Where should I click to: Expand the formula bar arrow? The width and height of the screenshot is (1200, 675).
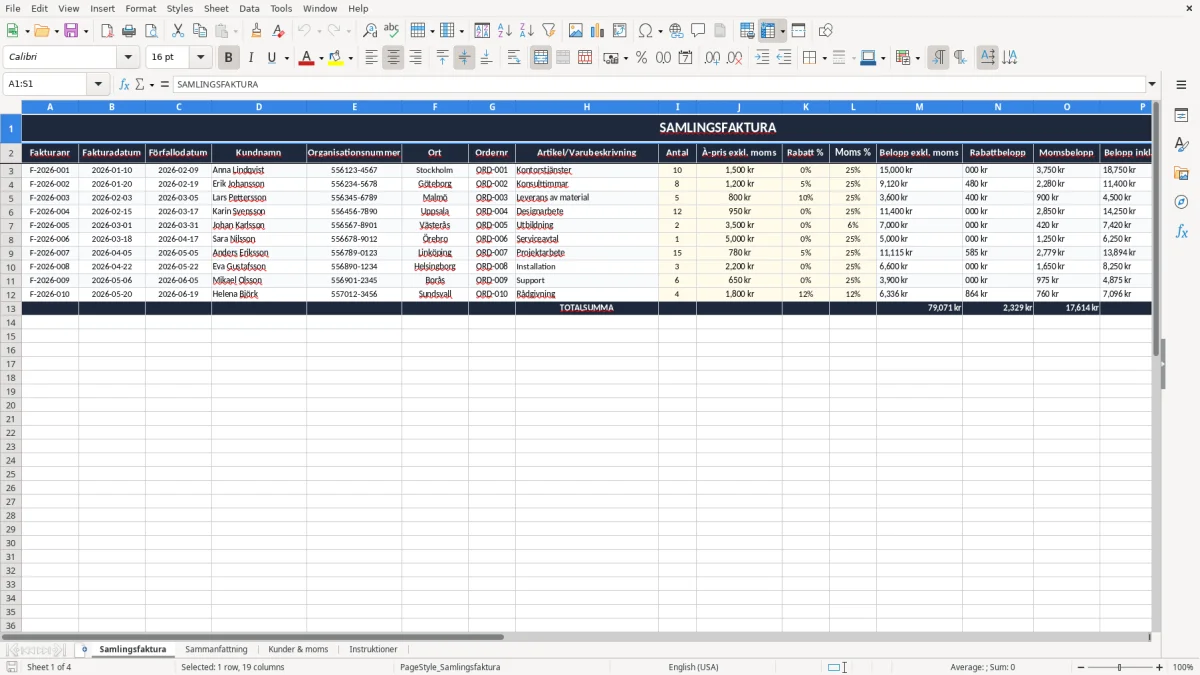tap(1152, 85)
